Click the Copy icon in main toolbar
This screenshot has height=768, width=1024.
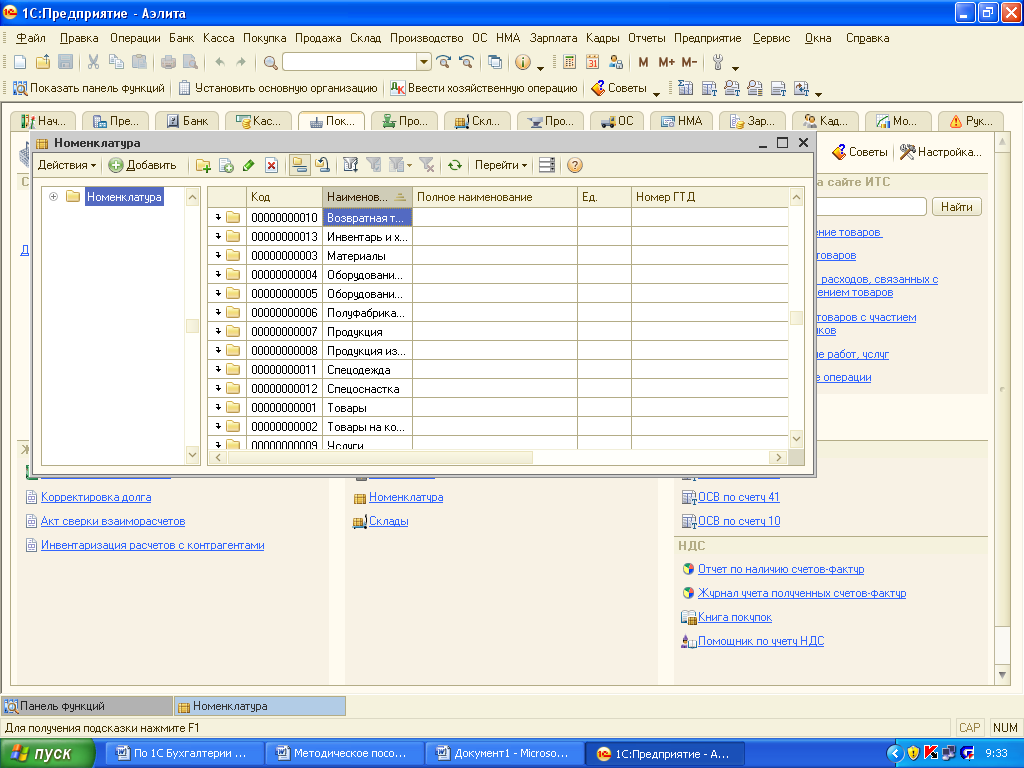(116, 62)
